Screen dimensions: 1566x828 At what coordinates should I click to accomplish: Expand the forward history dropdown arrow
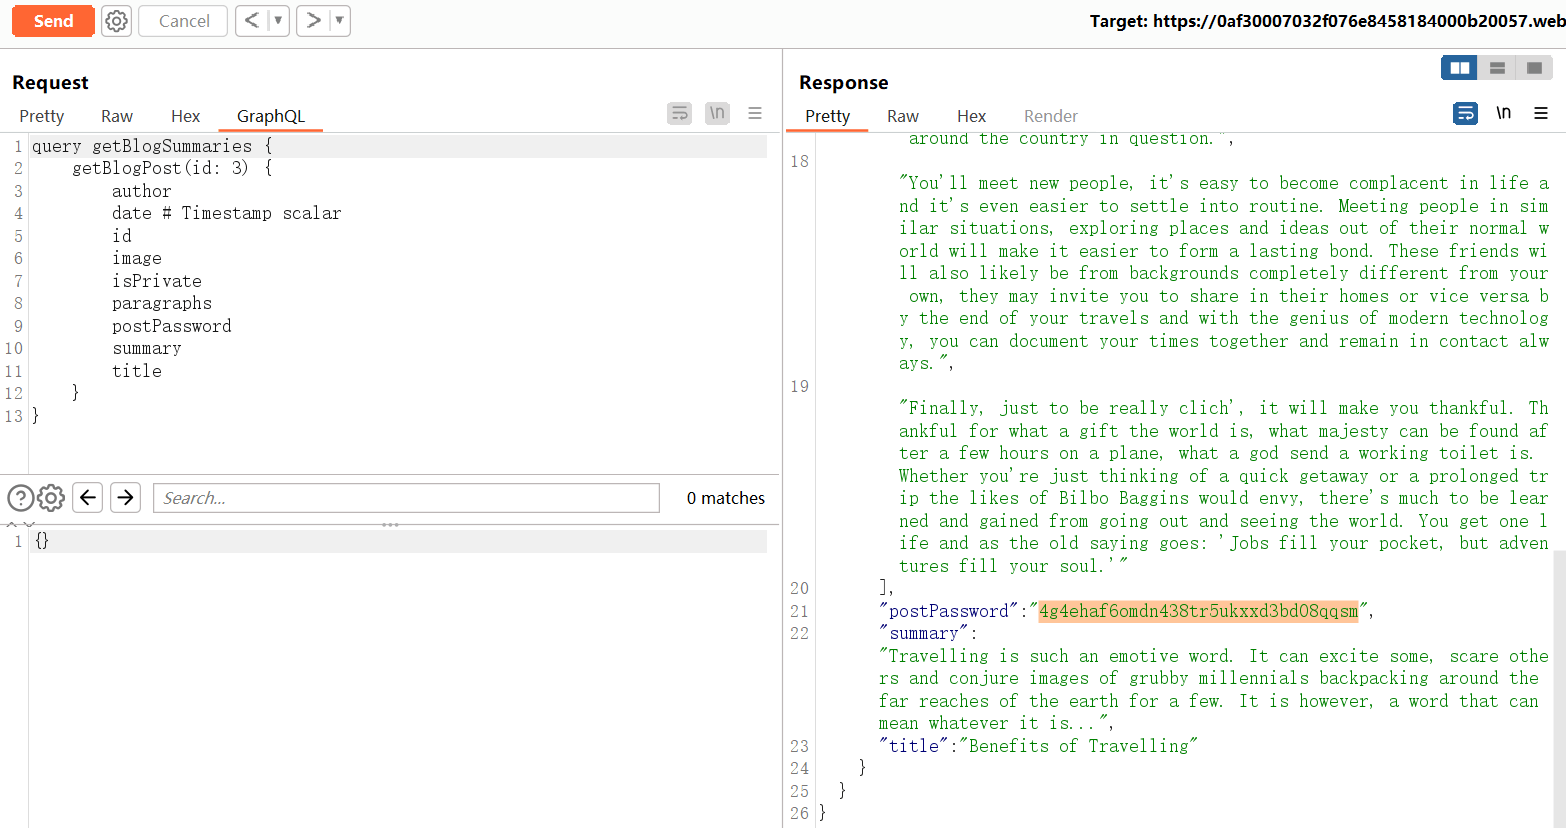pos(339,21)
